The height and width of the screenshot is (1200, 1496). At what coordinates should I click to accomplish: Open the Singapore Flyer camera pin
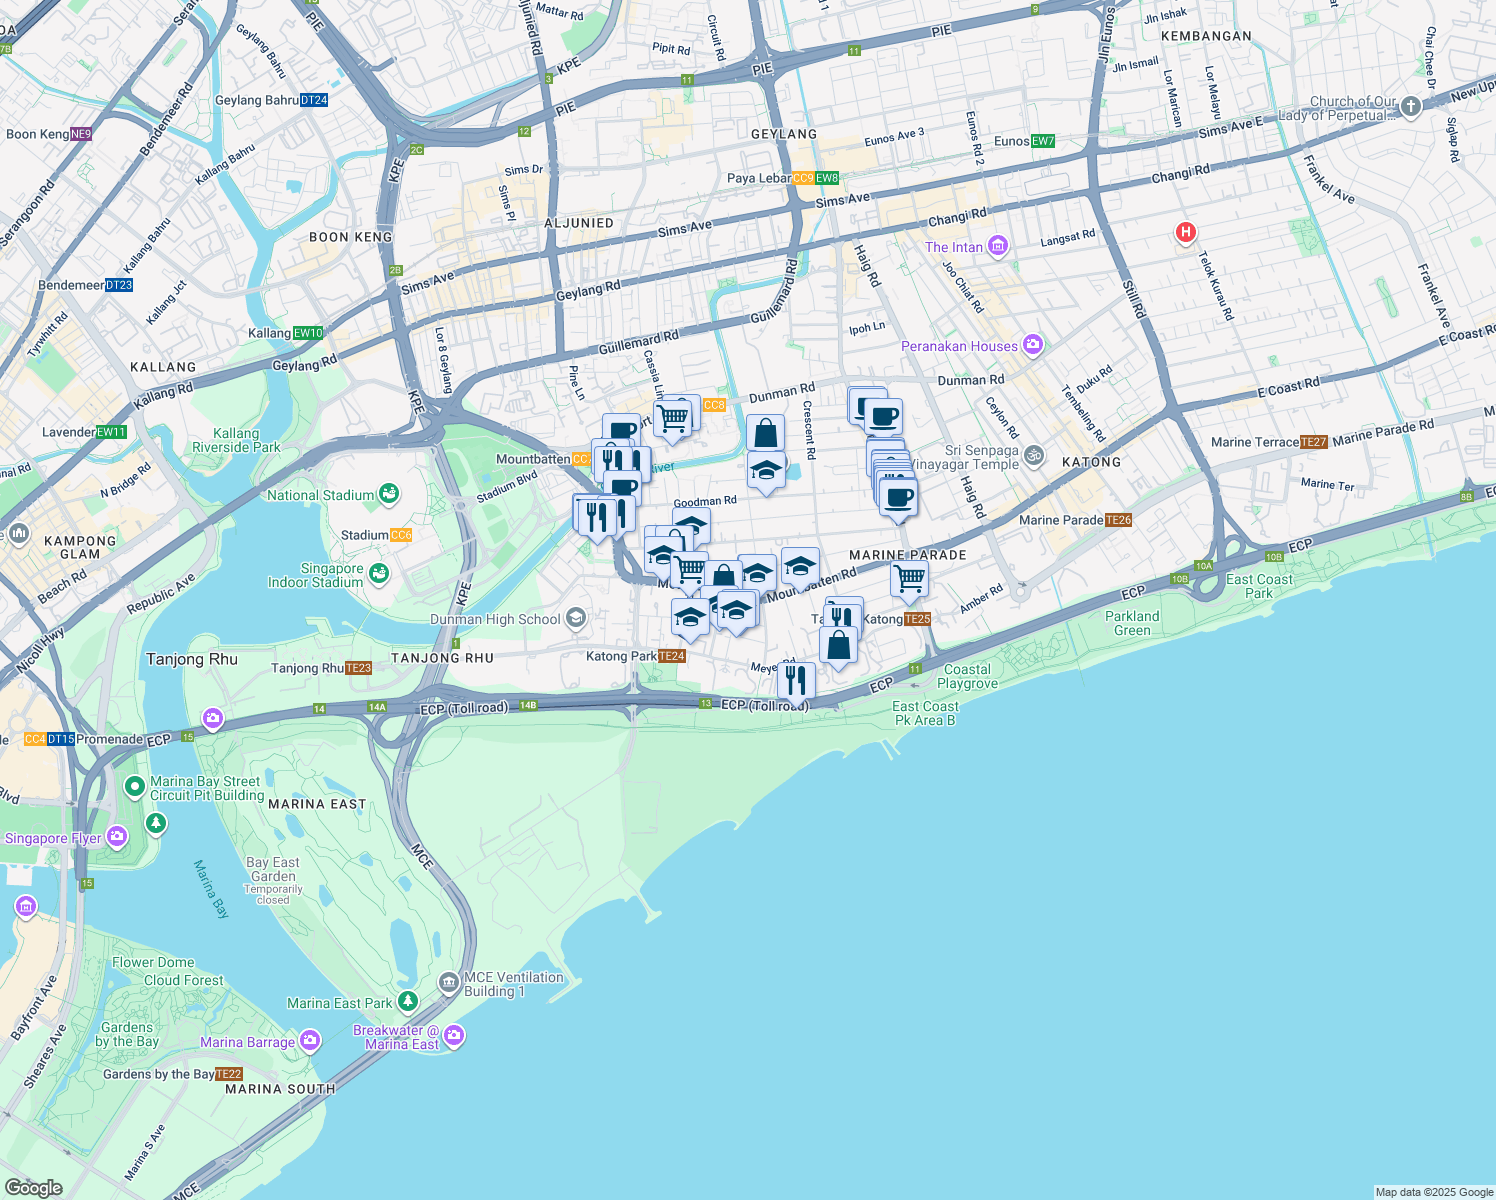click(117, 836)
